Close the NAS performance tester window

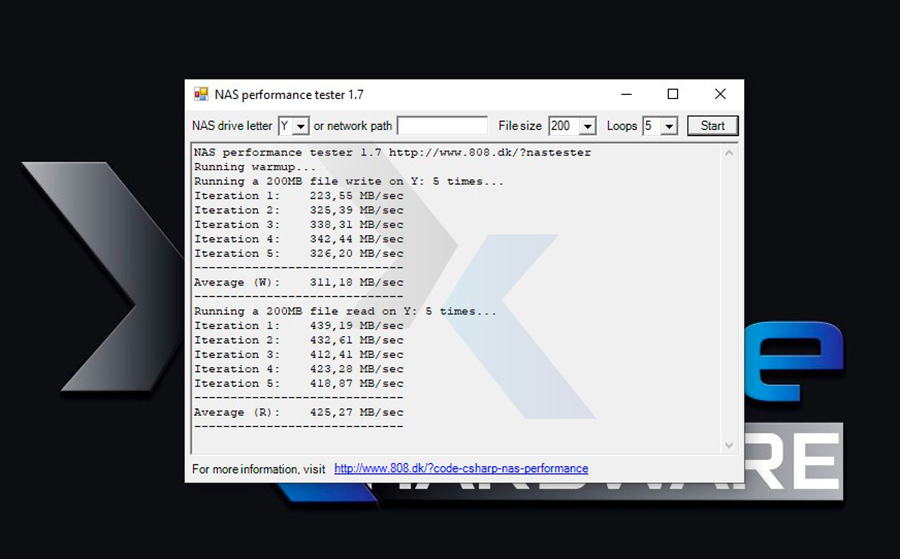tap(720, 94)
